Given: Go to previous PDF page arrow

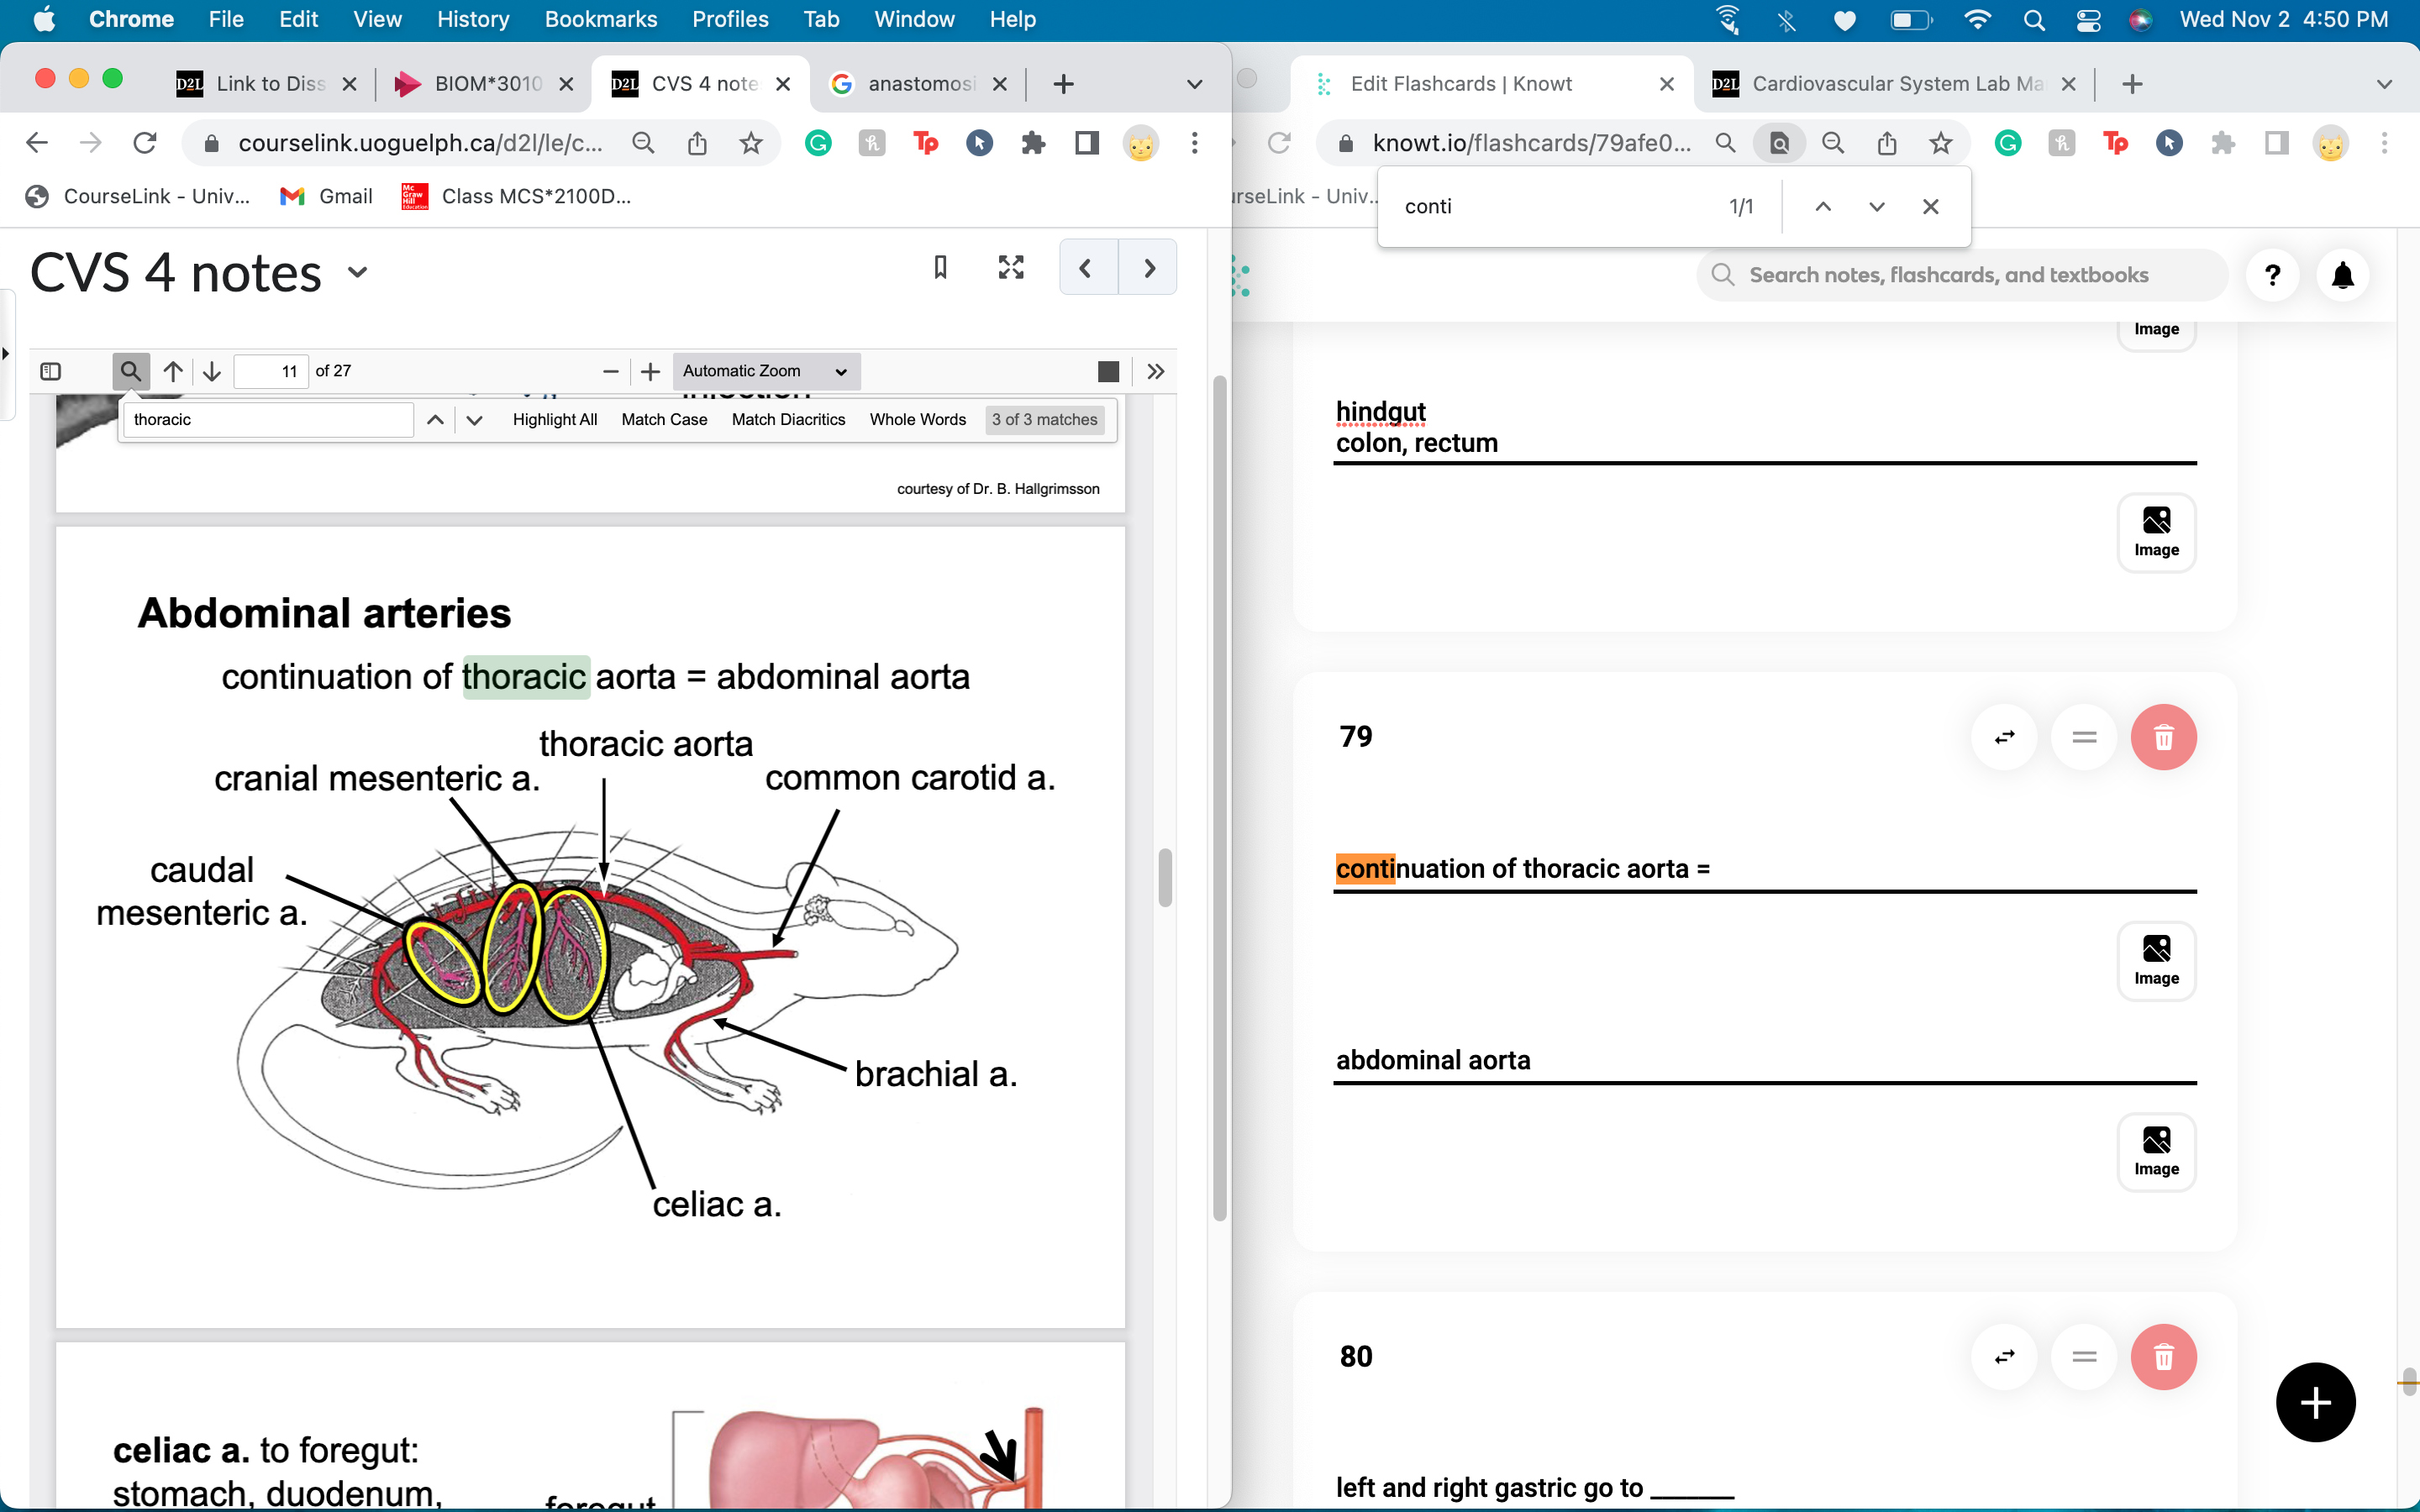Looking at the screenshot, I should pyautogui.click(x=173, y=371).
